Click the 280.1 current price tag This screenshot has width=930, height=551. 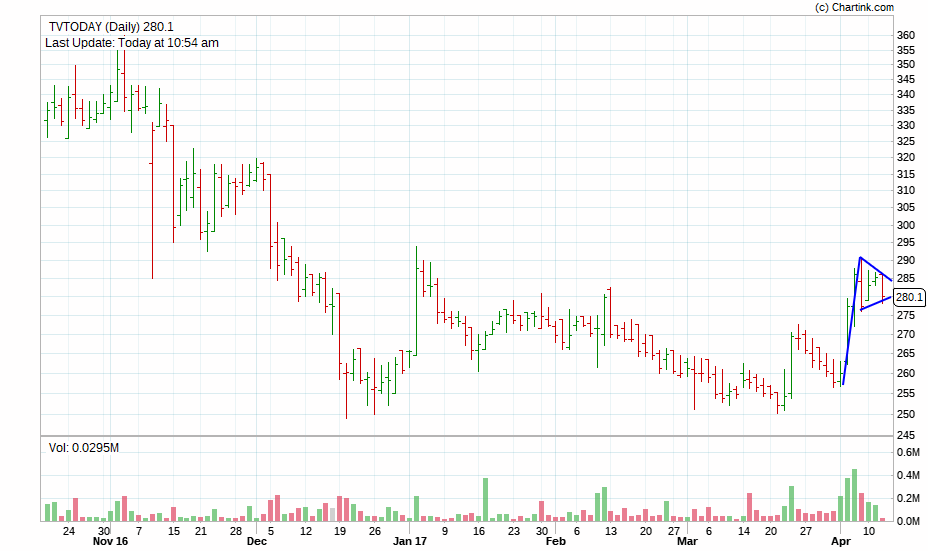(909, 297)
